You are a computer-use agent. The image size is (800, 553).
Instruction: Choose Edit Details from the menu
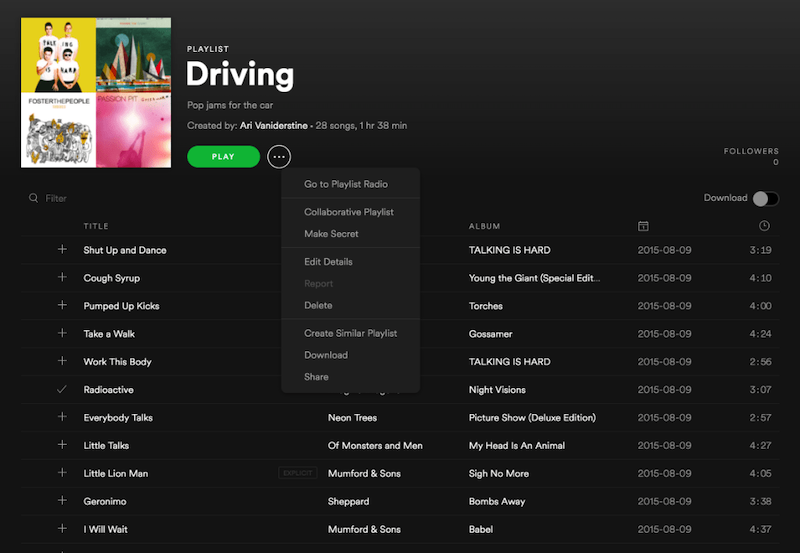point(328,262)
